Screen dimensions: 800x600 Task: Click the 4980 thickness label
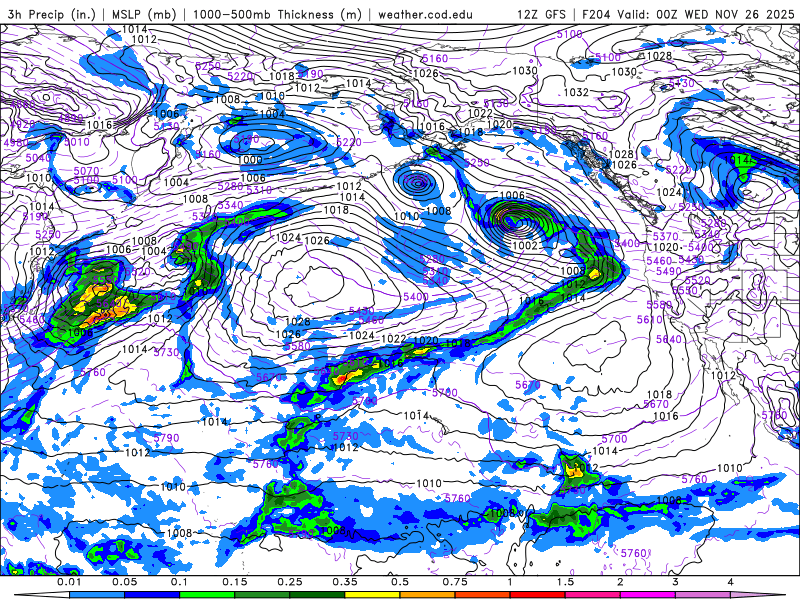click(16, 142)
